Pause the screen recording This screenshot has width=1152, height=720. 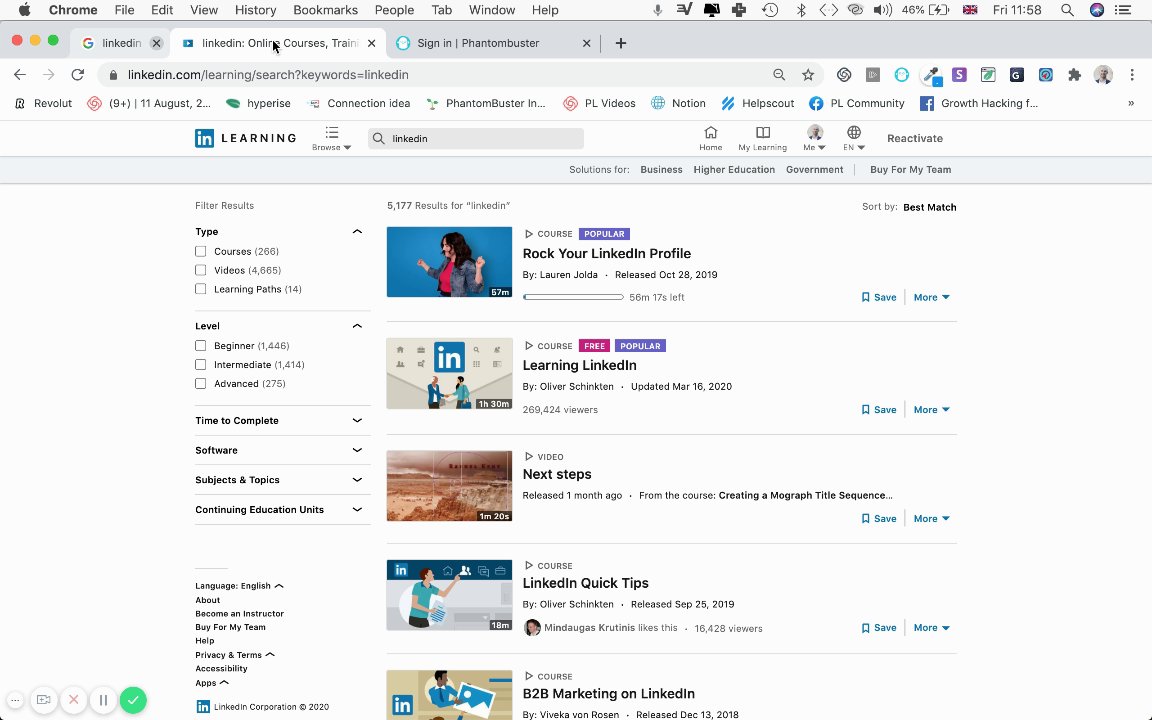[103, 700]
